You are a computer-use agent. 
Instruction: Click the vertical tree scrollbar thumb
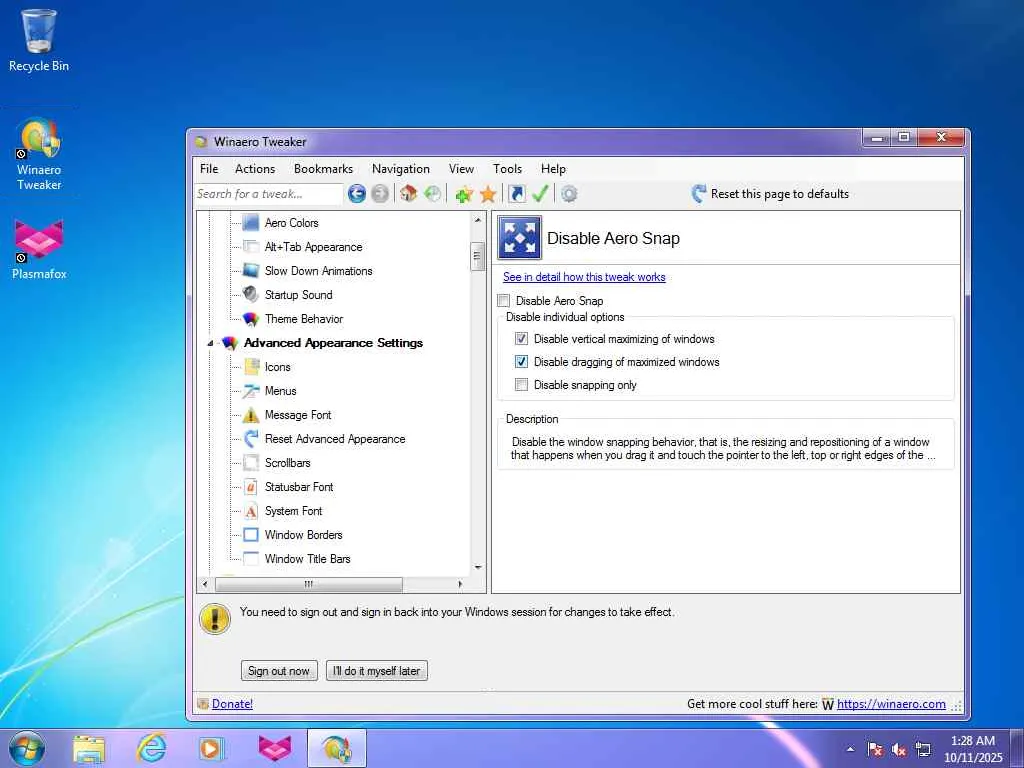478,256
